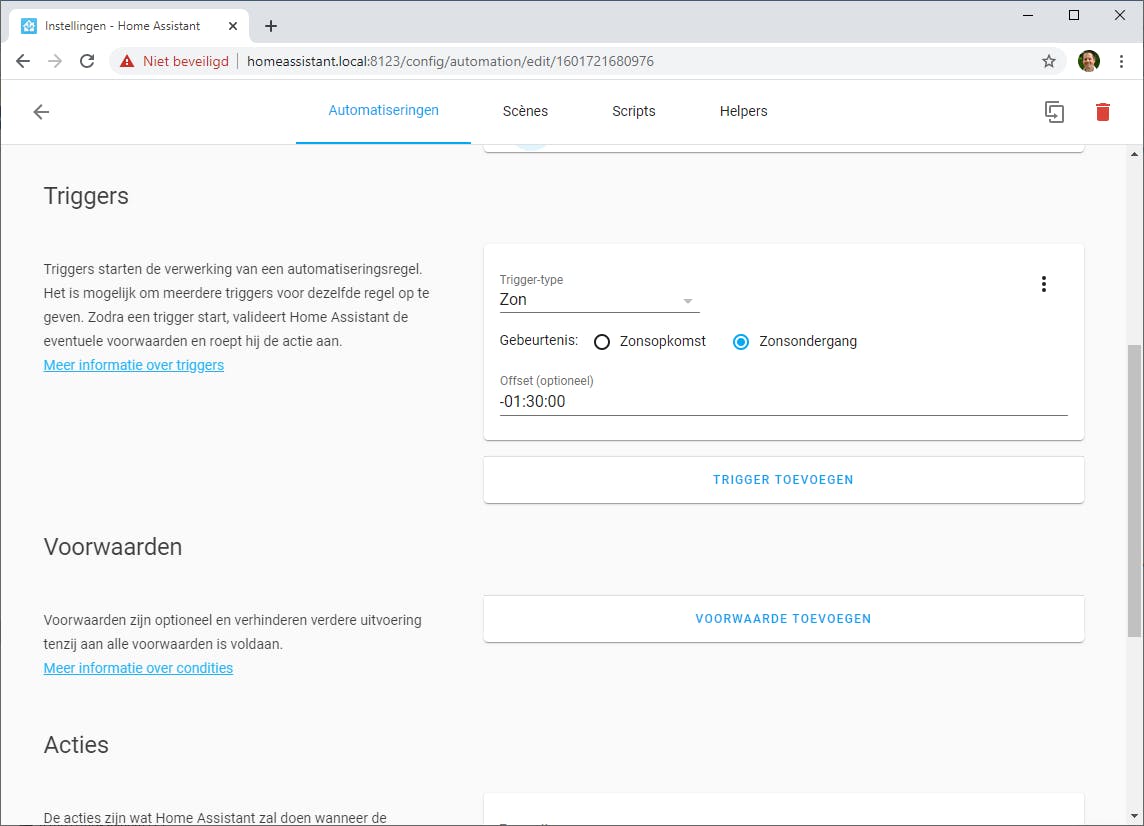Screen dimensions: 1144x826
Task: Switch to the Scripts tab
Action: click(x=633, y=111)
